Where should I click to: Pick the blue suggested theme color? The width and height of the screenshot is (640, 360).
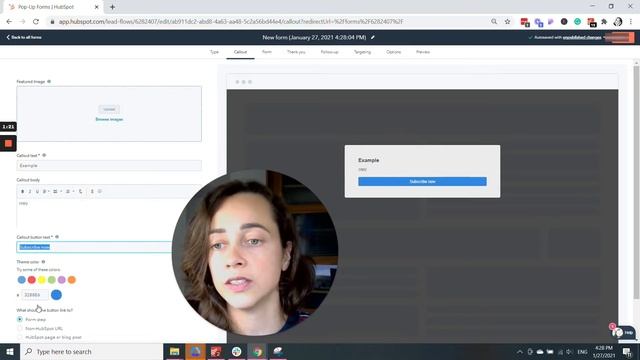[22, 280]
